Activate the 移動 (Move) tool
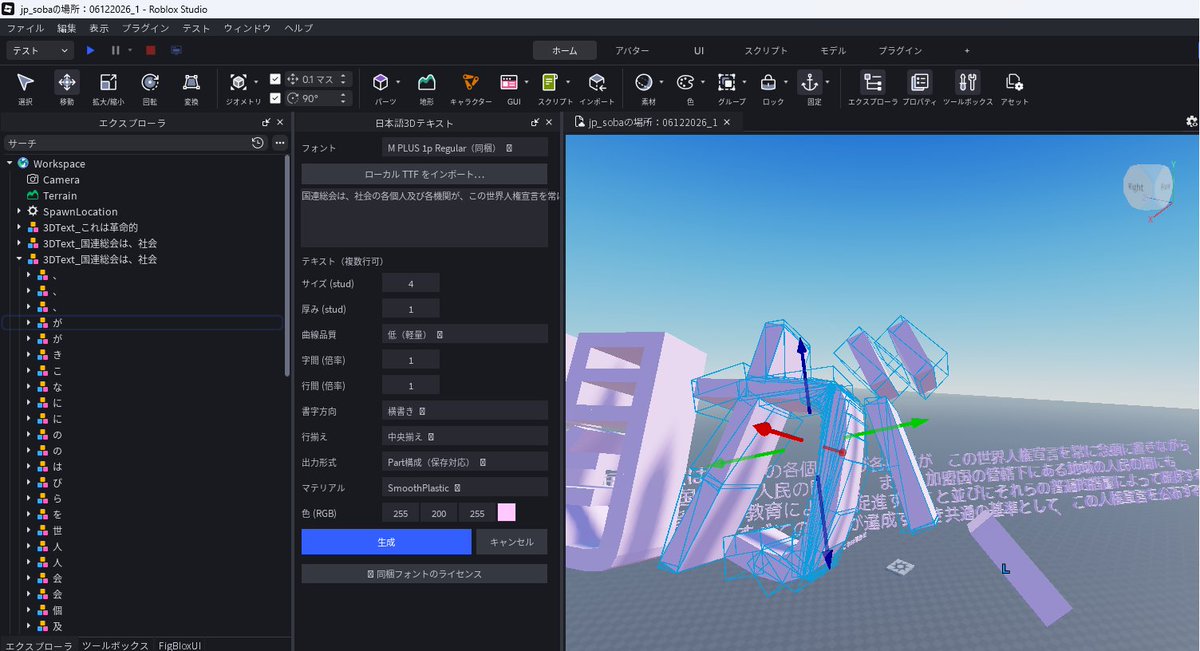Screen dimensions: 1200x651 (x=67, y=83)
